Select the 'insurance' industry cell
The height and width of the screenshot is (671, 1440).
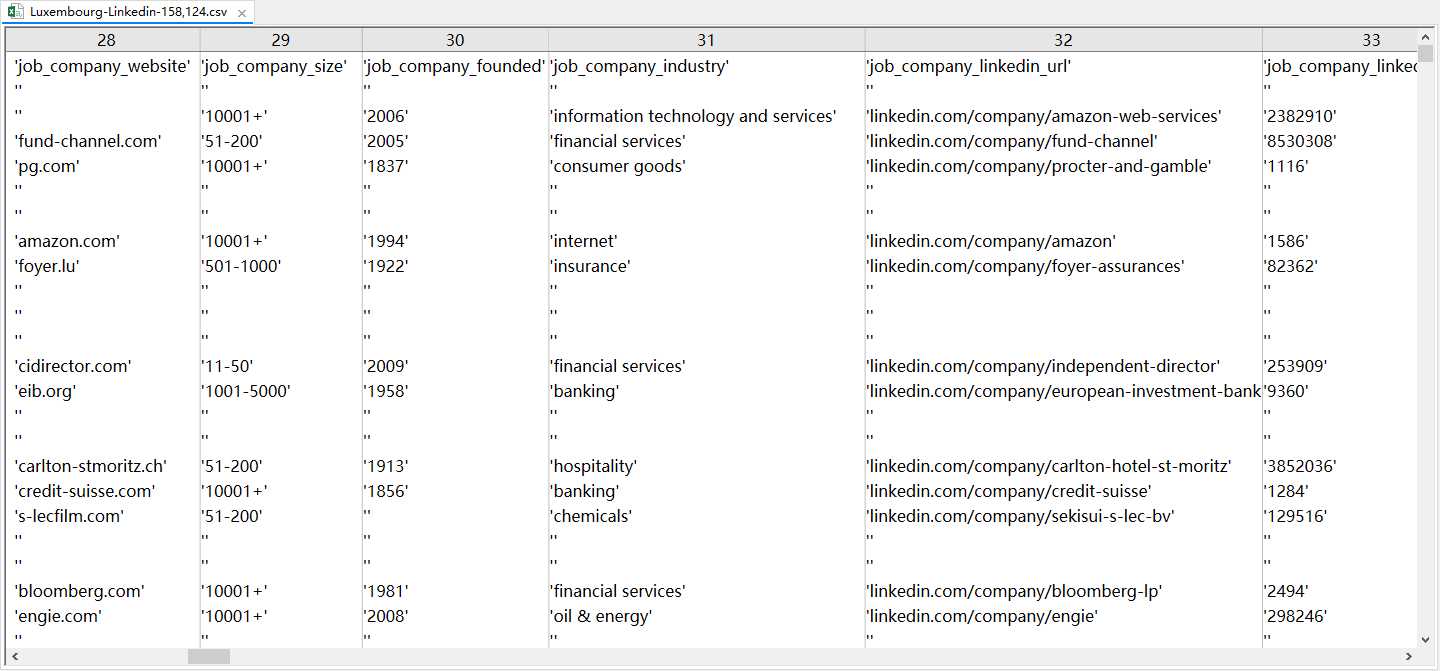pyautogui.click(x=706, y=266)
